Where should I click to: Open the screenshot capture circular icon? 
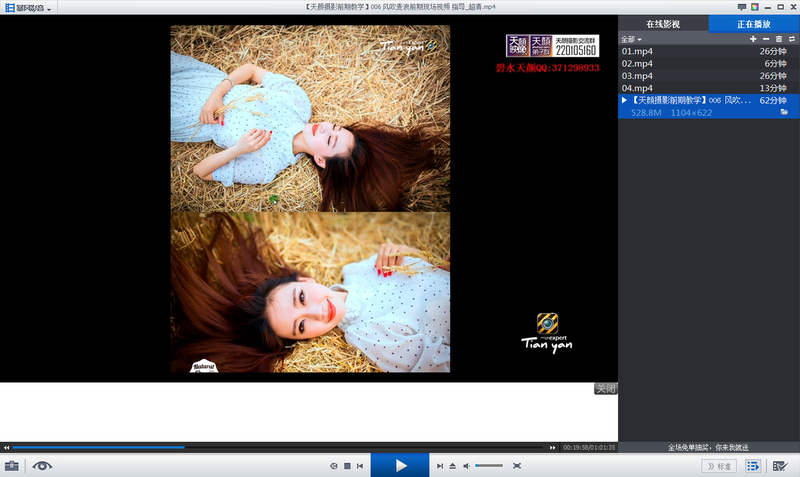[x=334, y=466]
